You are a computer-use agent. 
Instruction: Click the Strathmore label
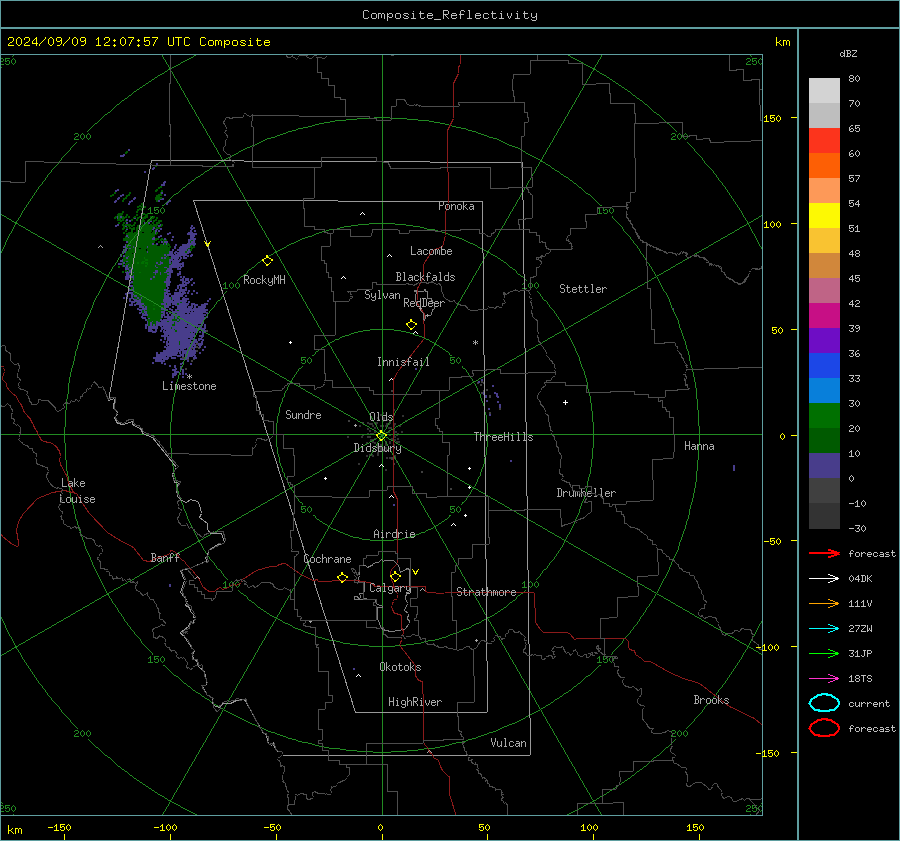pos(486,592)
